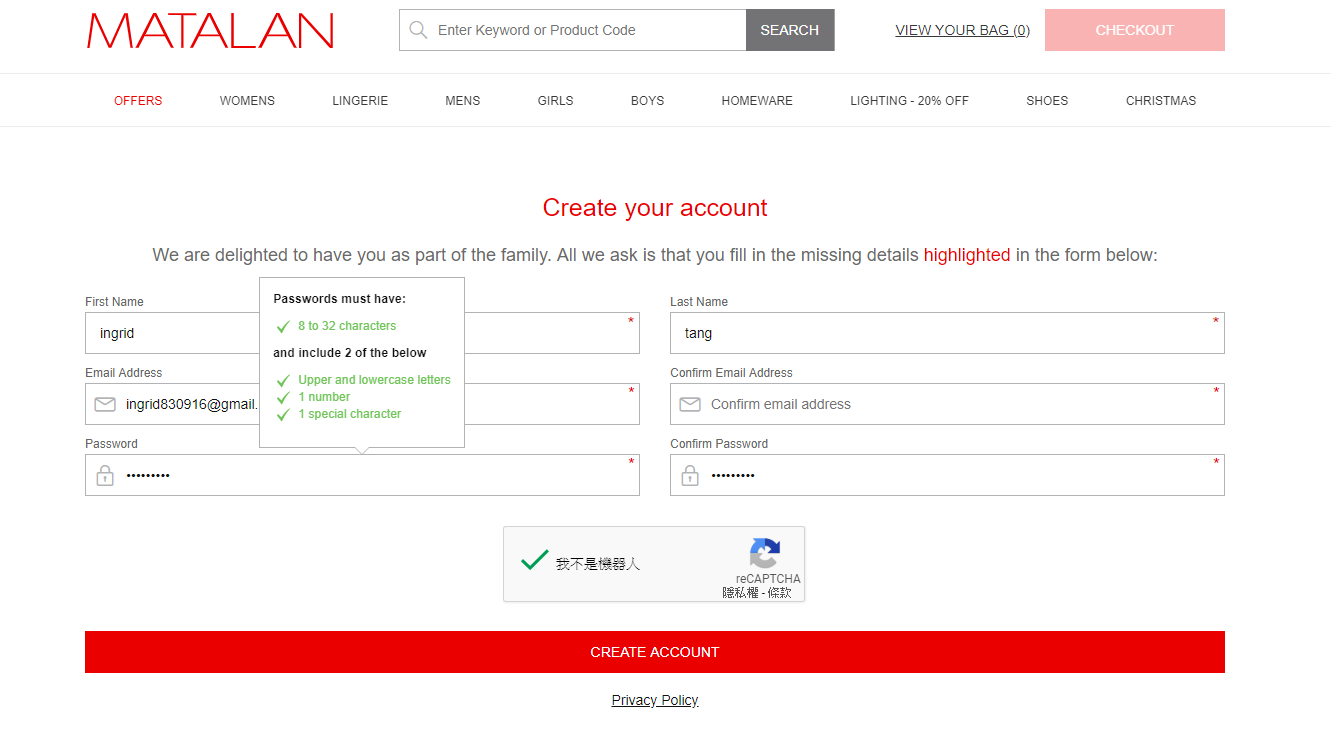
Task: Select the CHRISTMAS menu item
Action: click(1160, 101)
